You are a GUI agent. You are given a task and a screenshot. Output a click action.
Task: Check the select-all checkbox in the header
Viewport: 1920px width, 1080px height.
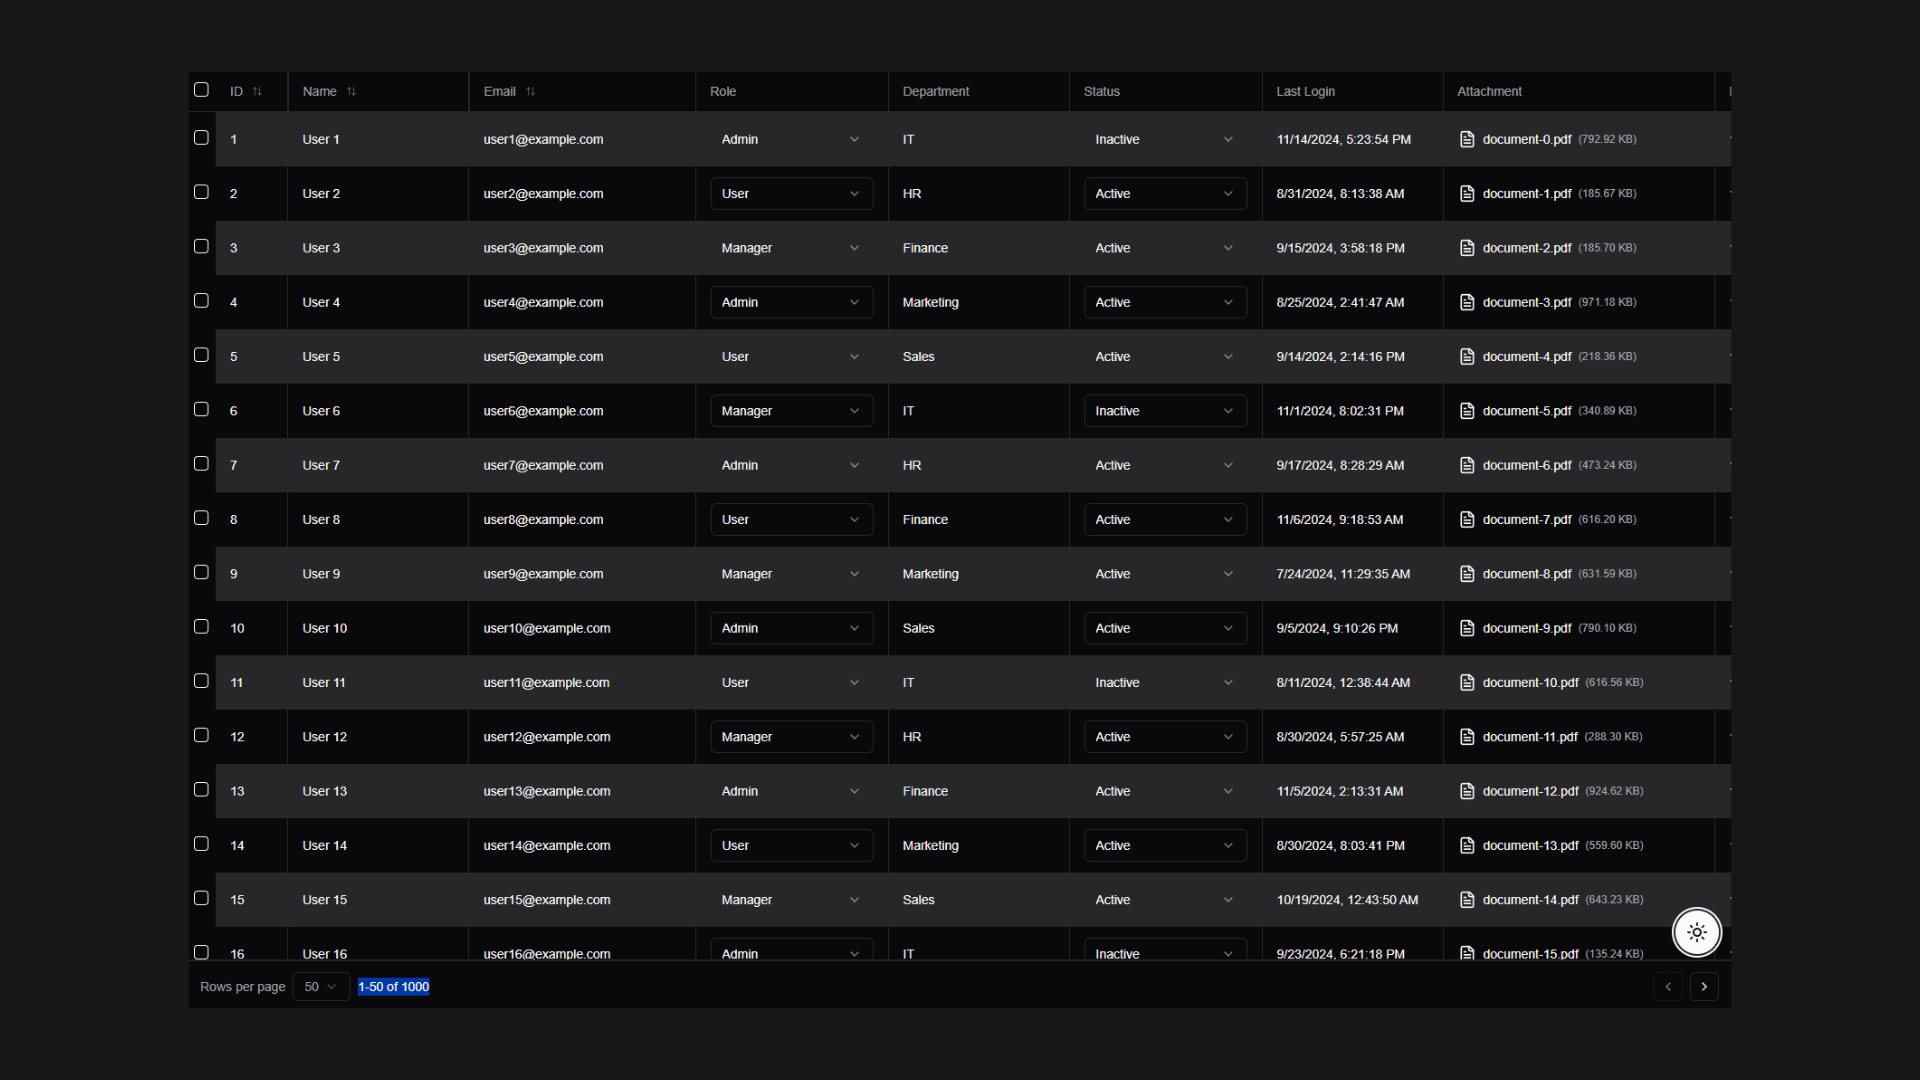point(201,90)
